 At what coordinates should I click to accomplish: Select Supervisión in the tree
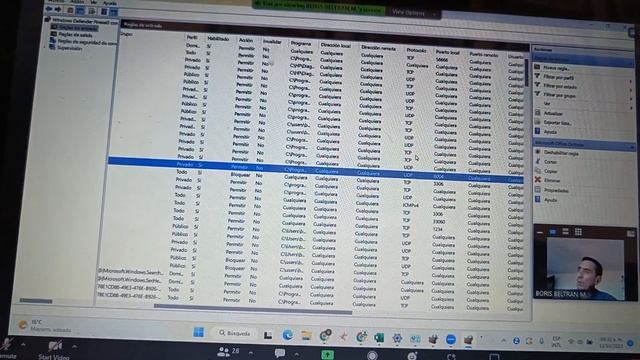click(66, 48)
